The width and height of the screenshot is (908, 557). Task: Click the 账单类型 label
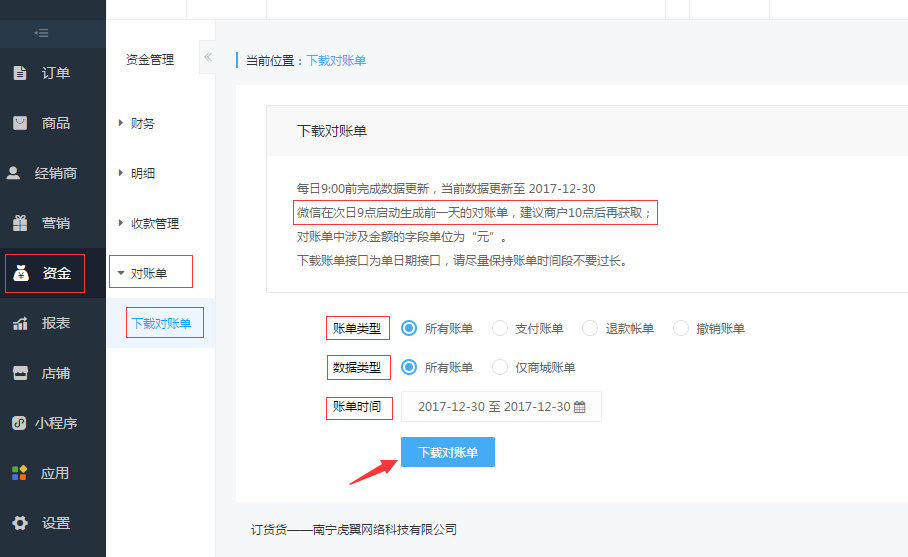tap(357, 328)
